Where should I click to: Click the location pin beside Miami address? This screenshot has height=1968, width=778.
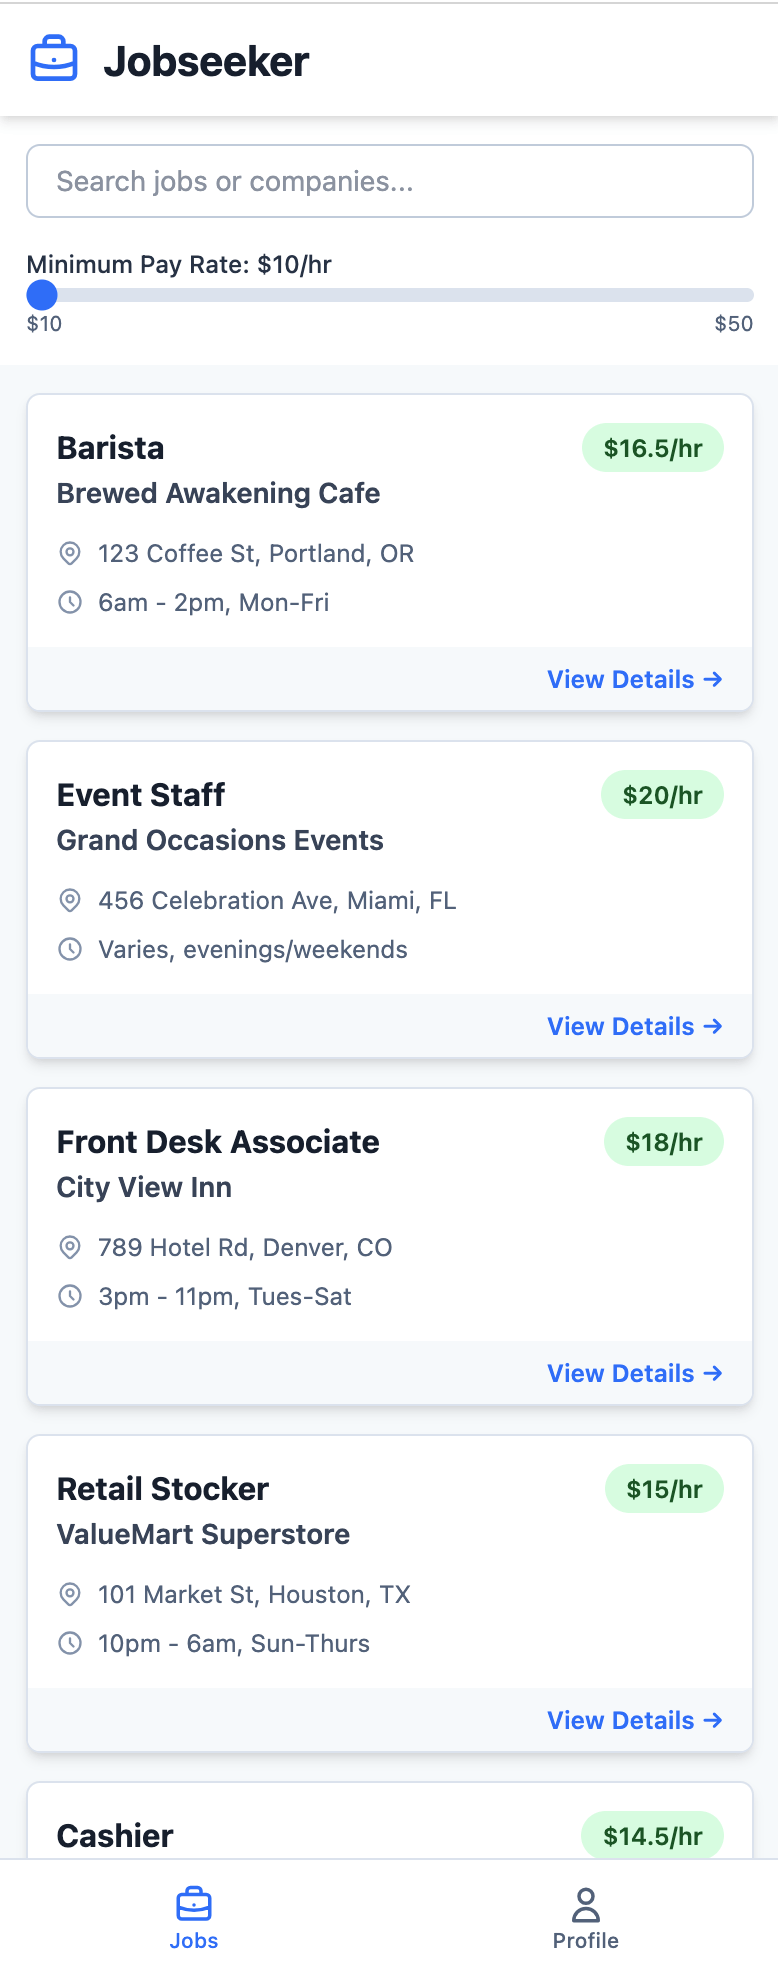70,900
